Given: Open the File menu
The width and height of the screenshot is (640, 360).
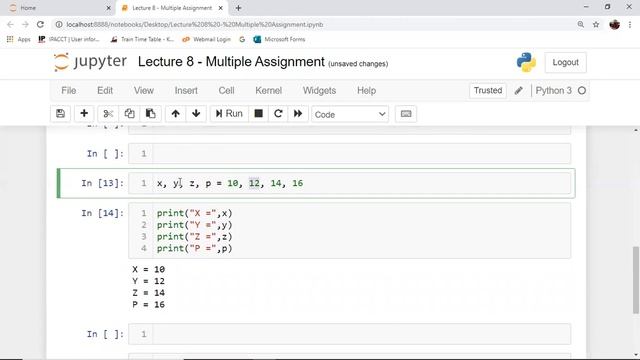Looking at the screenshot, I should 69,91.
